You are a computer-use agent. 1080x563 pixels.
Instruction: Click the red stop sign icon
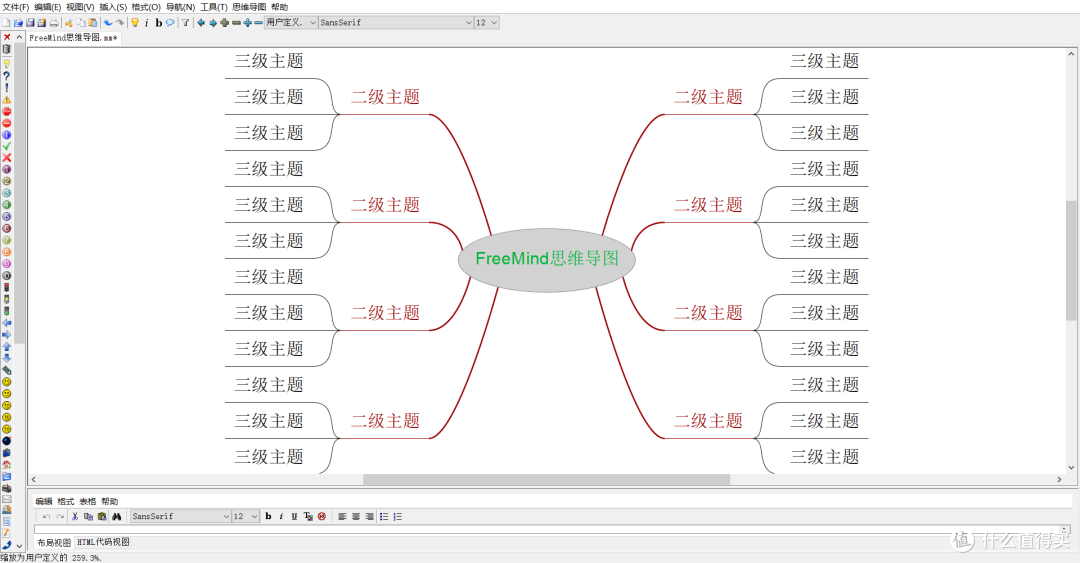coord(7,112)
